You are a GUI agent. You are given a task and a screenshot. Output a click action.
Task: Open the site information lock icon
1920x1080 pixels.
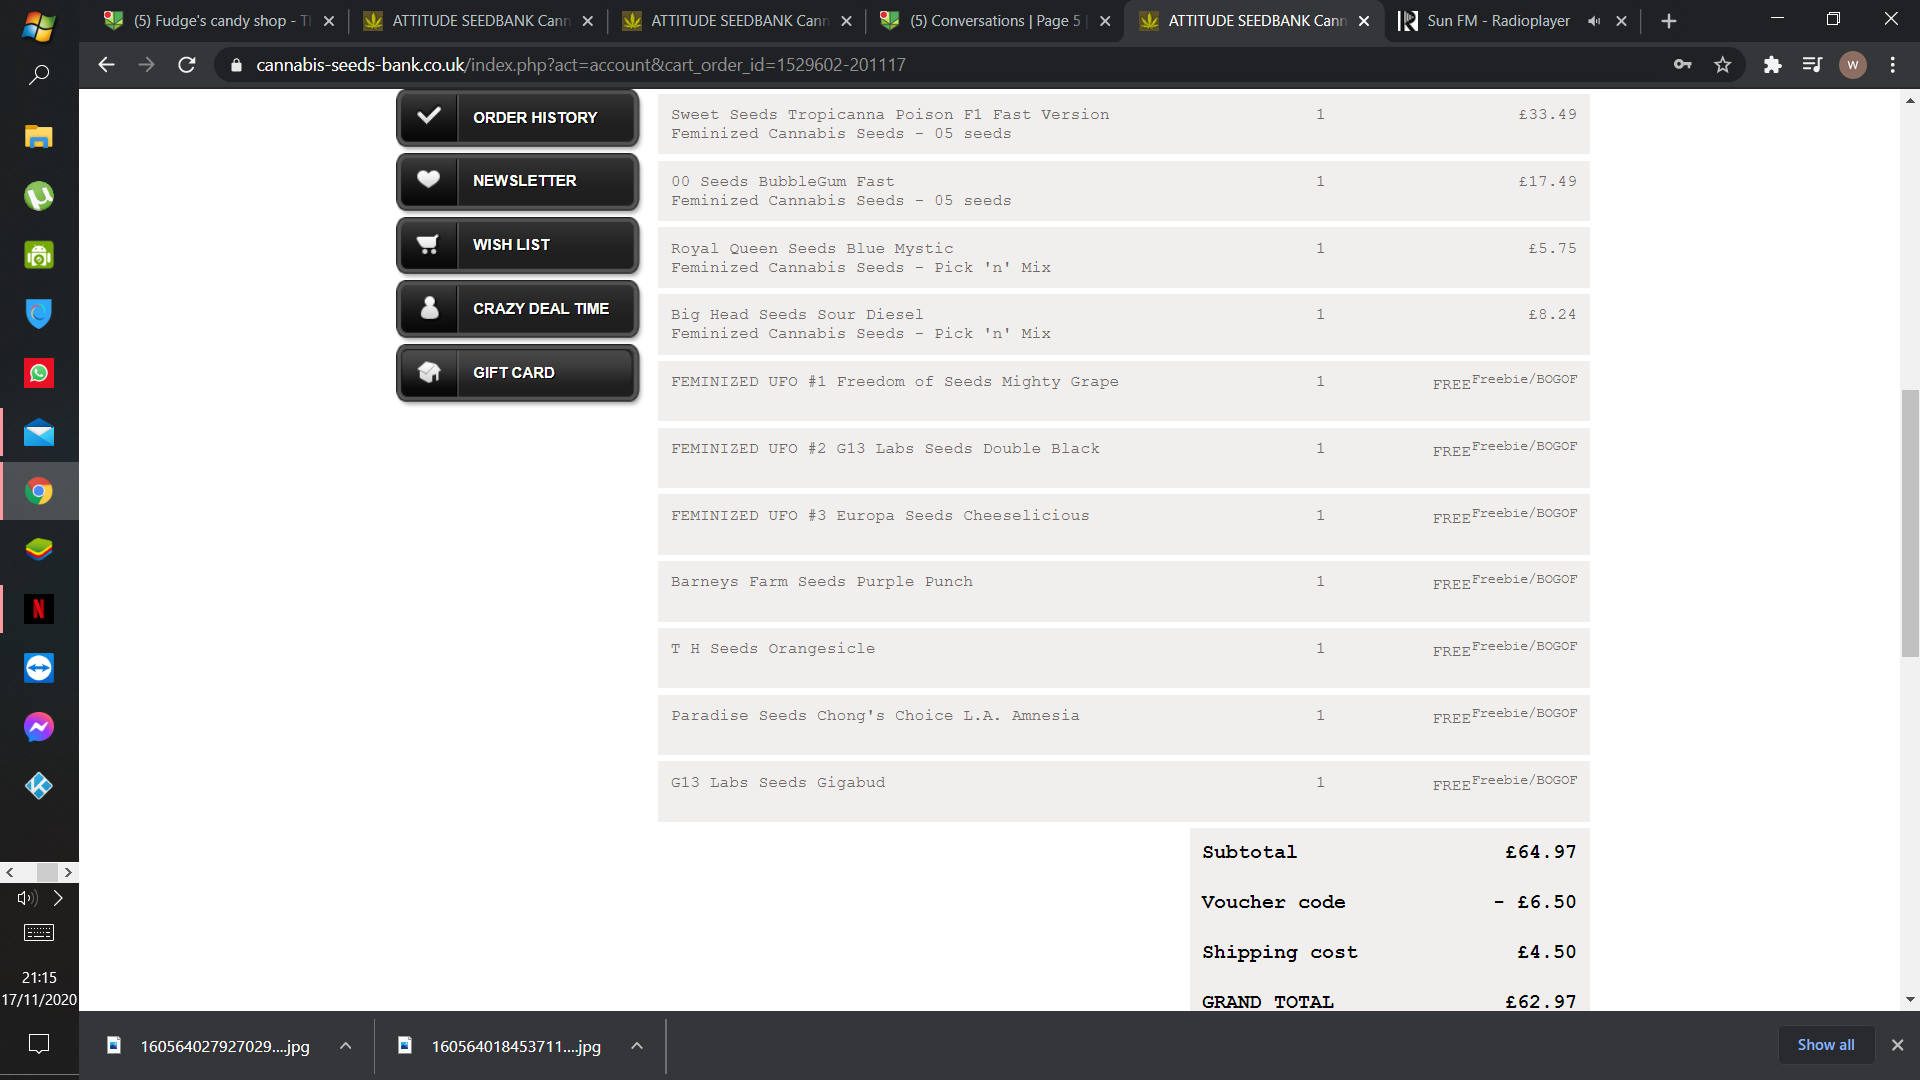(x=236, y=65)
